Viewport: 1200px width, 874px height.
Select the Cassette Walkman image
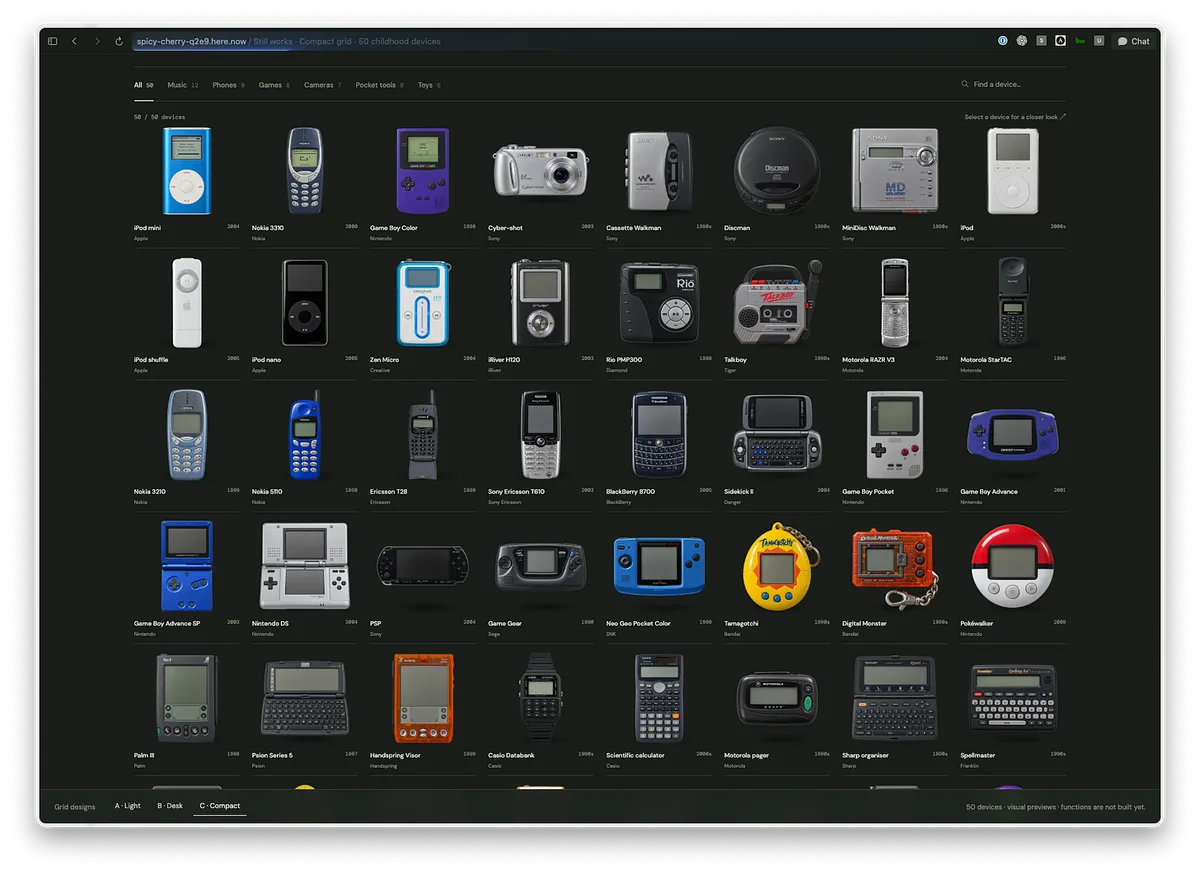(659, 171)
